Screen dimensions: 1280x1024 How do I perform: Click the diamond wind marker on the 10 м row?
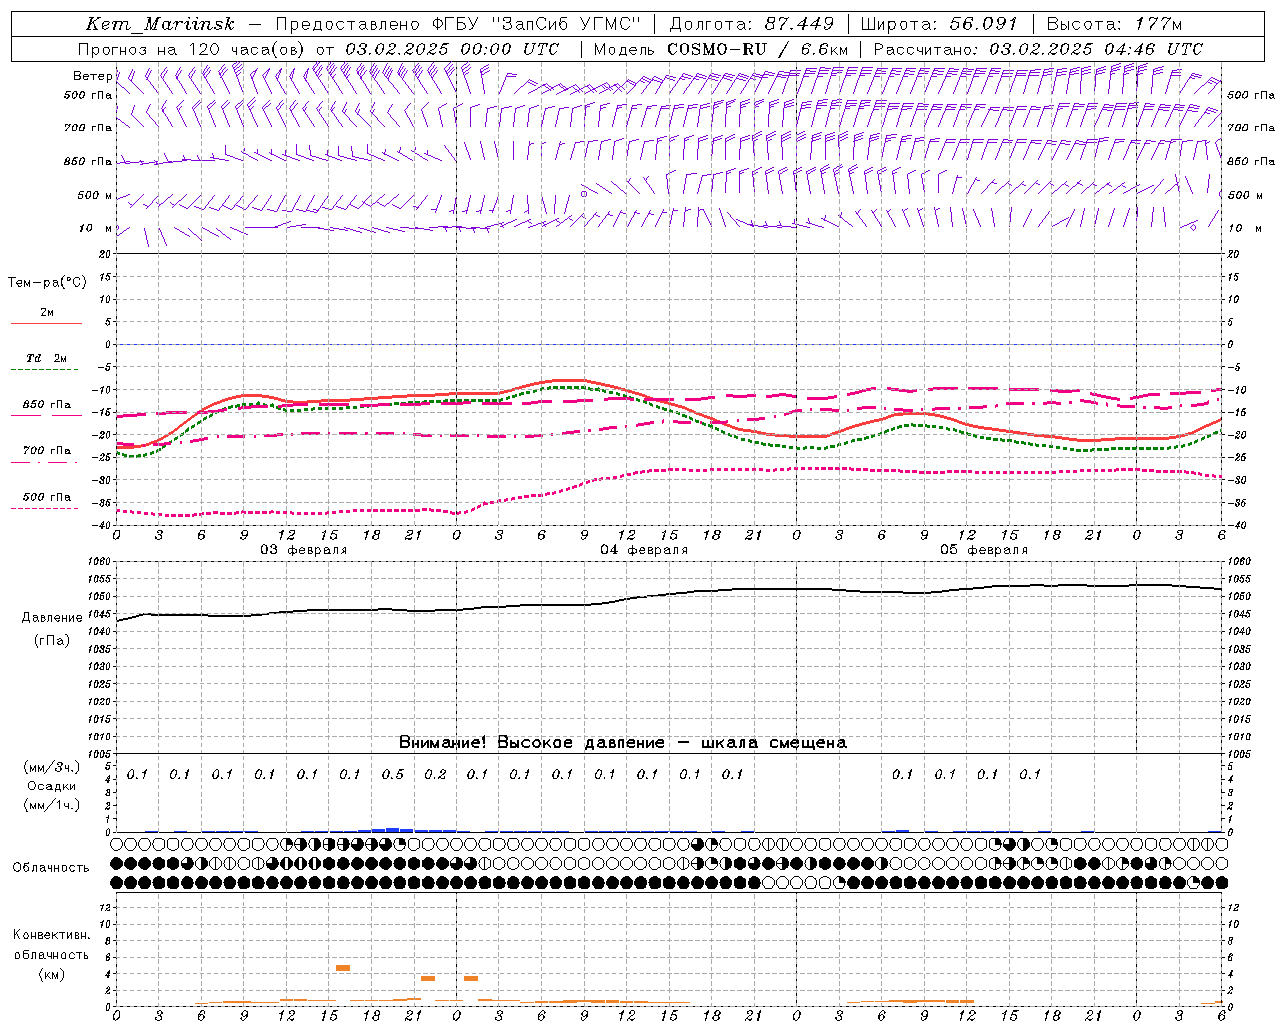[1193, 227]
